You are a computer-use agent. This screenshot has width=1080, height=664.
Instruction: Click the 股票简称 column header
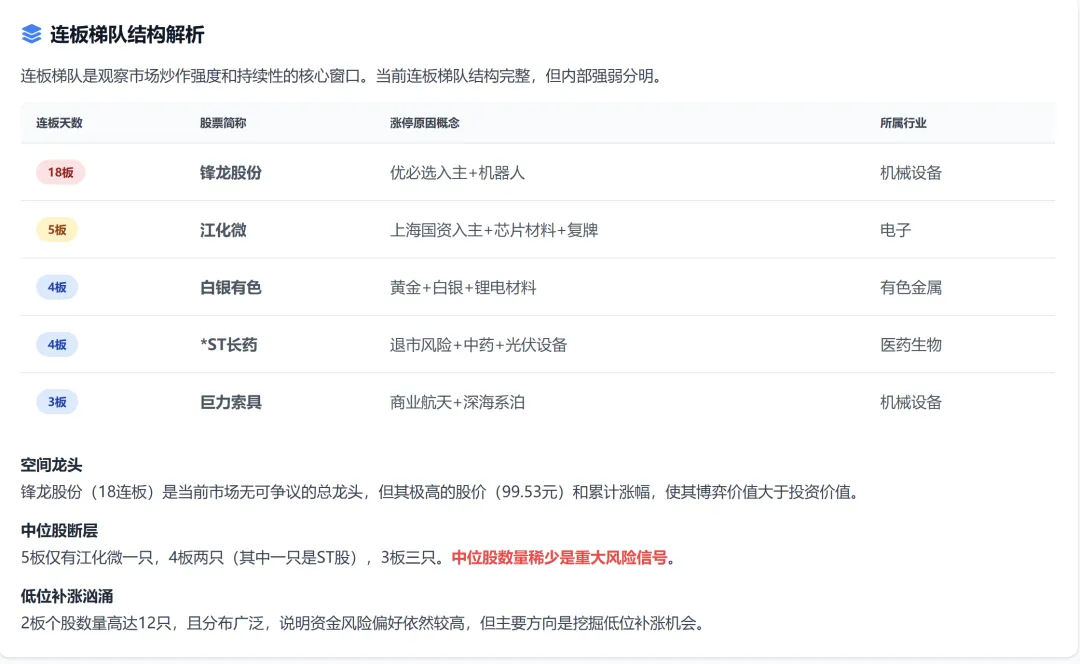223,123
